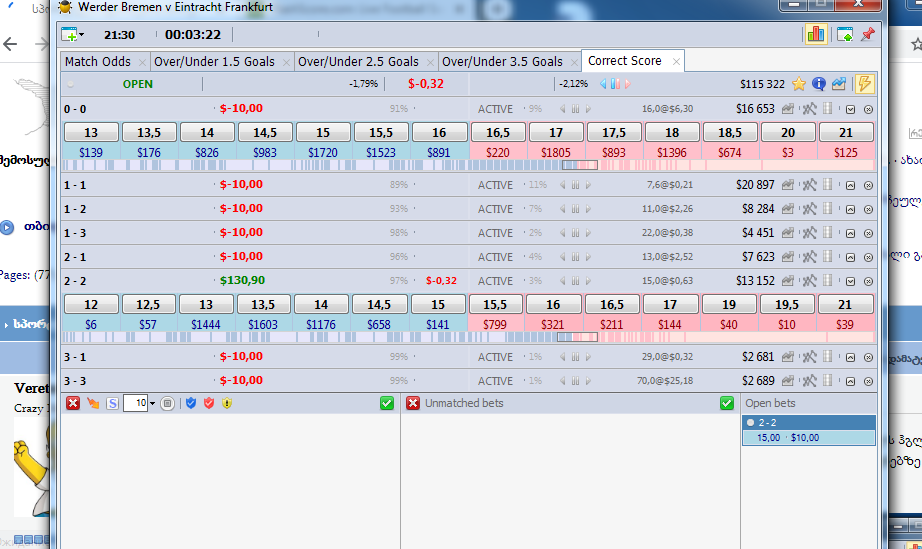922x549 pixels.
Task: Click the pause control in the 0 - 0 row
Action: point(575,109)
